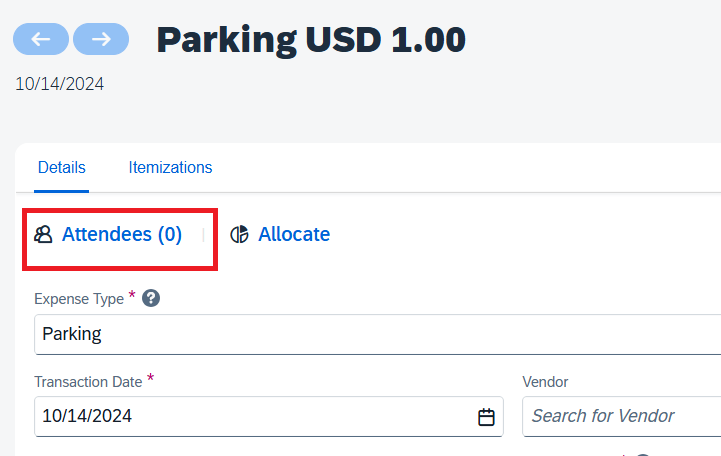Switch to the Details tab
Screen dimensions: 721x456
(61, 168)
